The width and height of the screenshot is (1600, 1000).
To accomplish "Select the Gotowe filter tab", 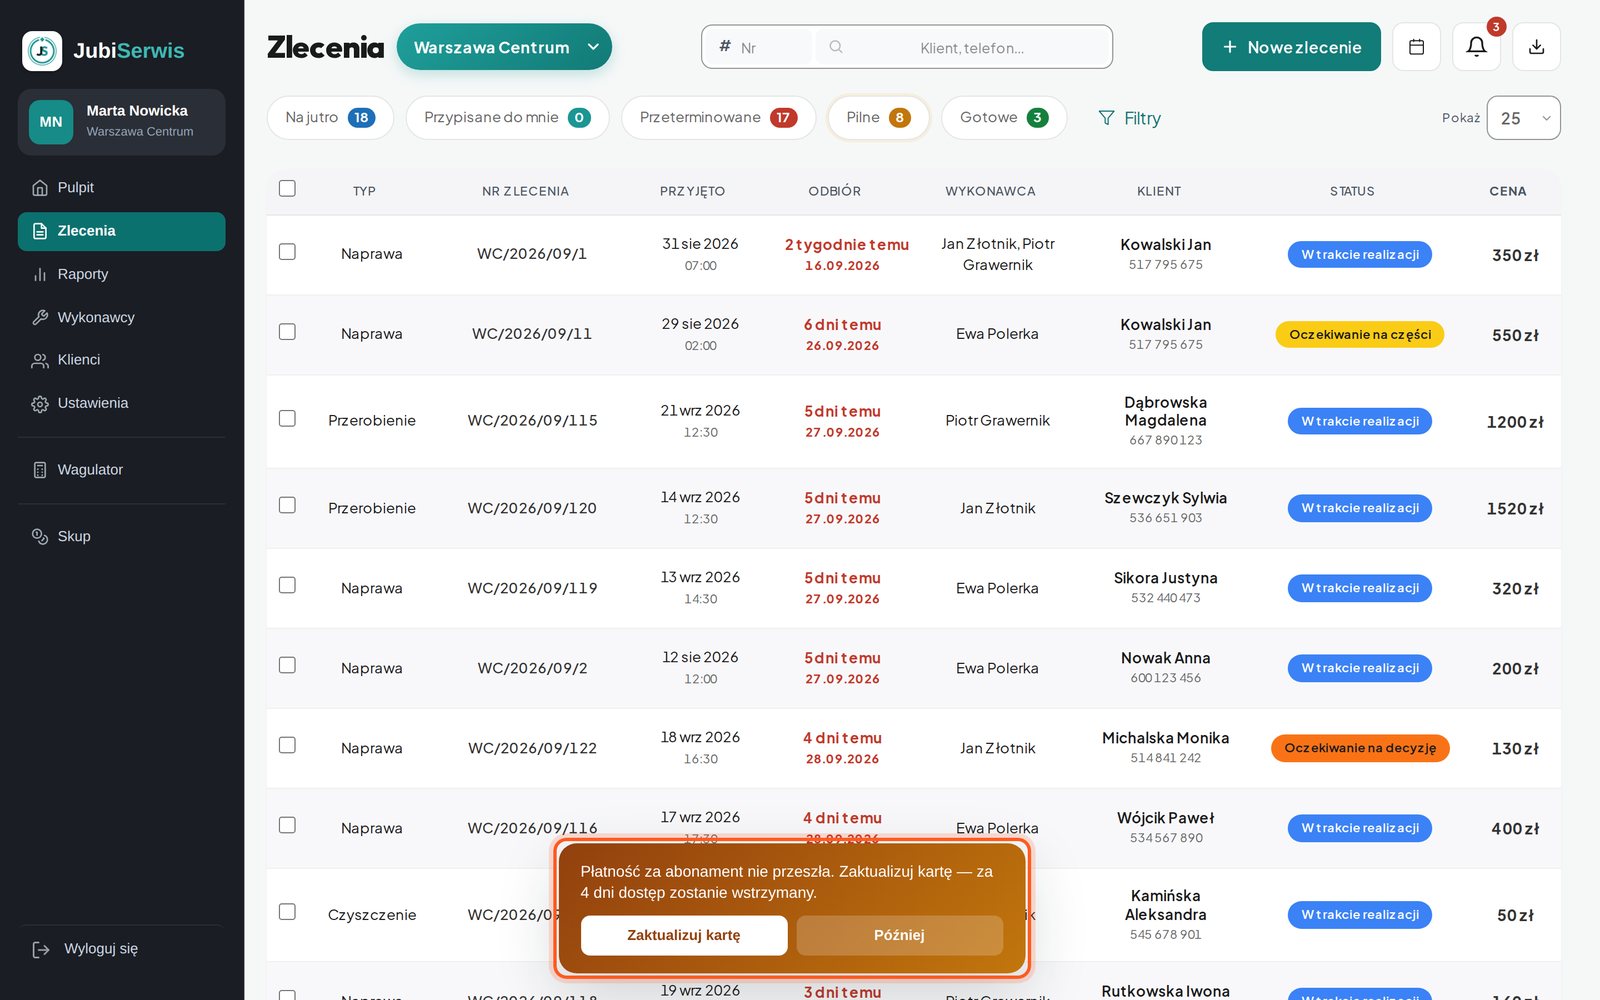I will tap(1004, 118).
